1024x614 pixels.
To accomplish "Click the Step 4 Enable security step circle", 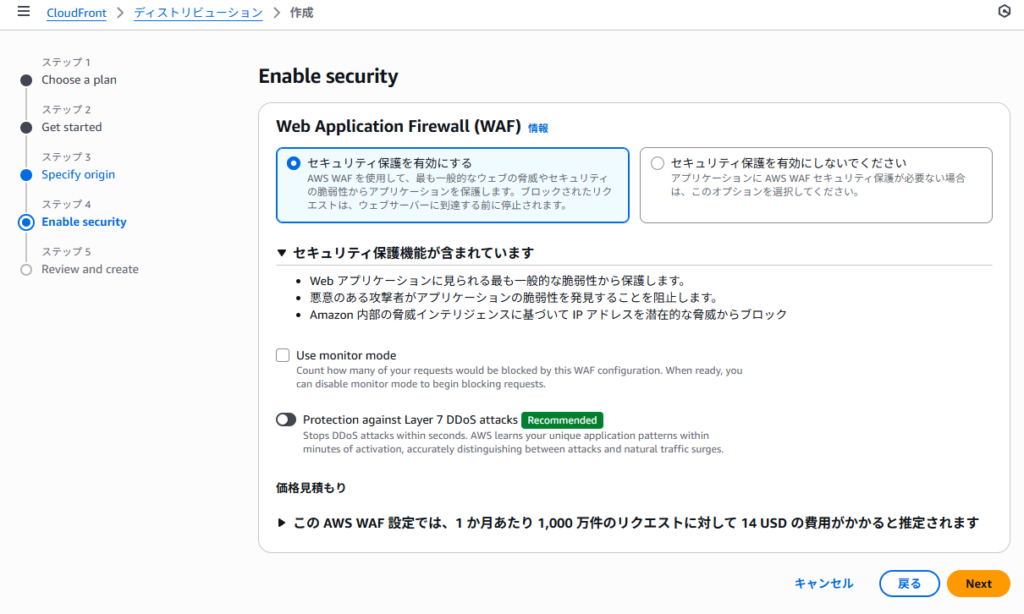I will click(x=26, y=222).
